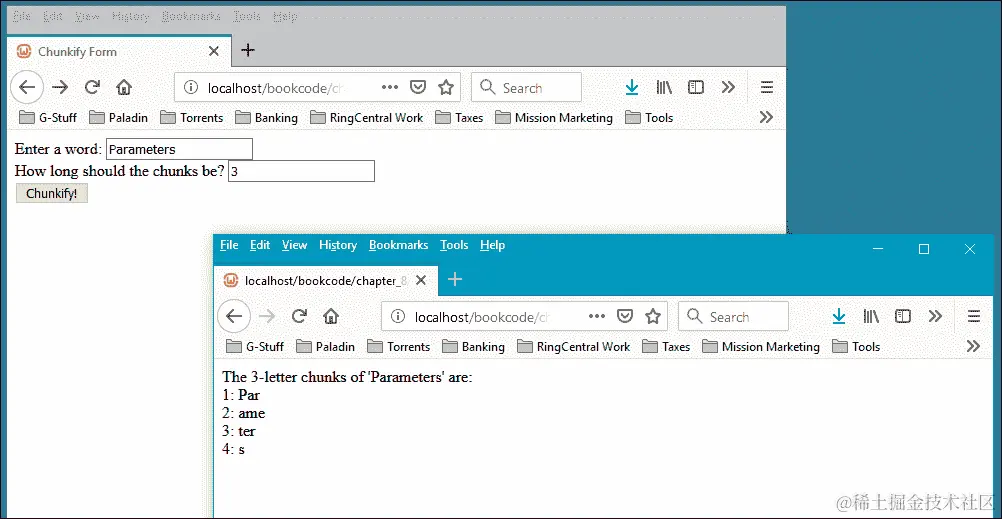Select the Chunkify Form tab
Screen dimensions: 1002x519
119,51
